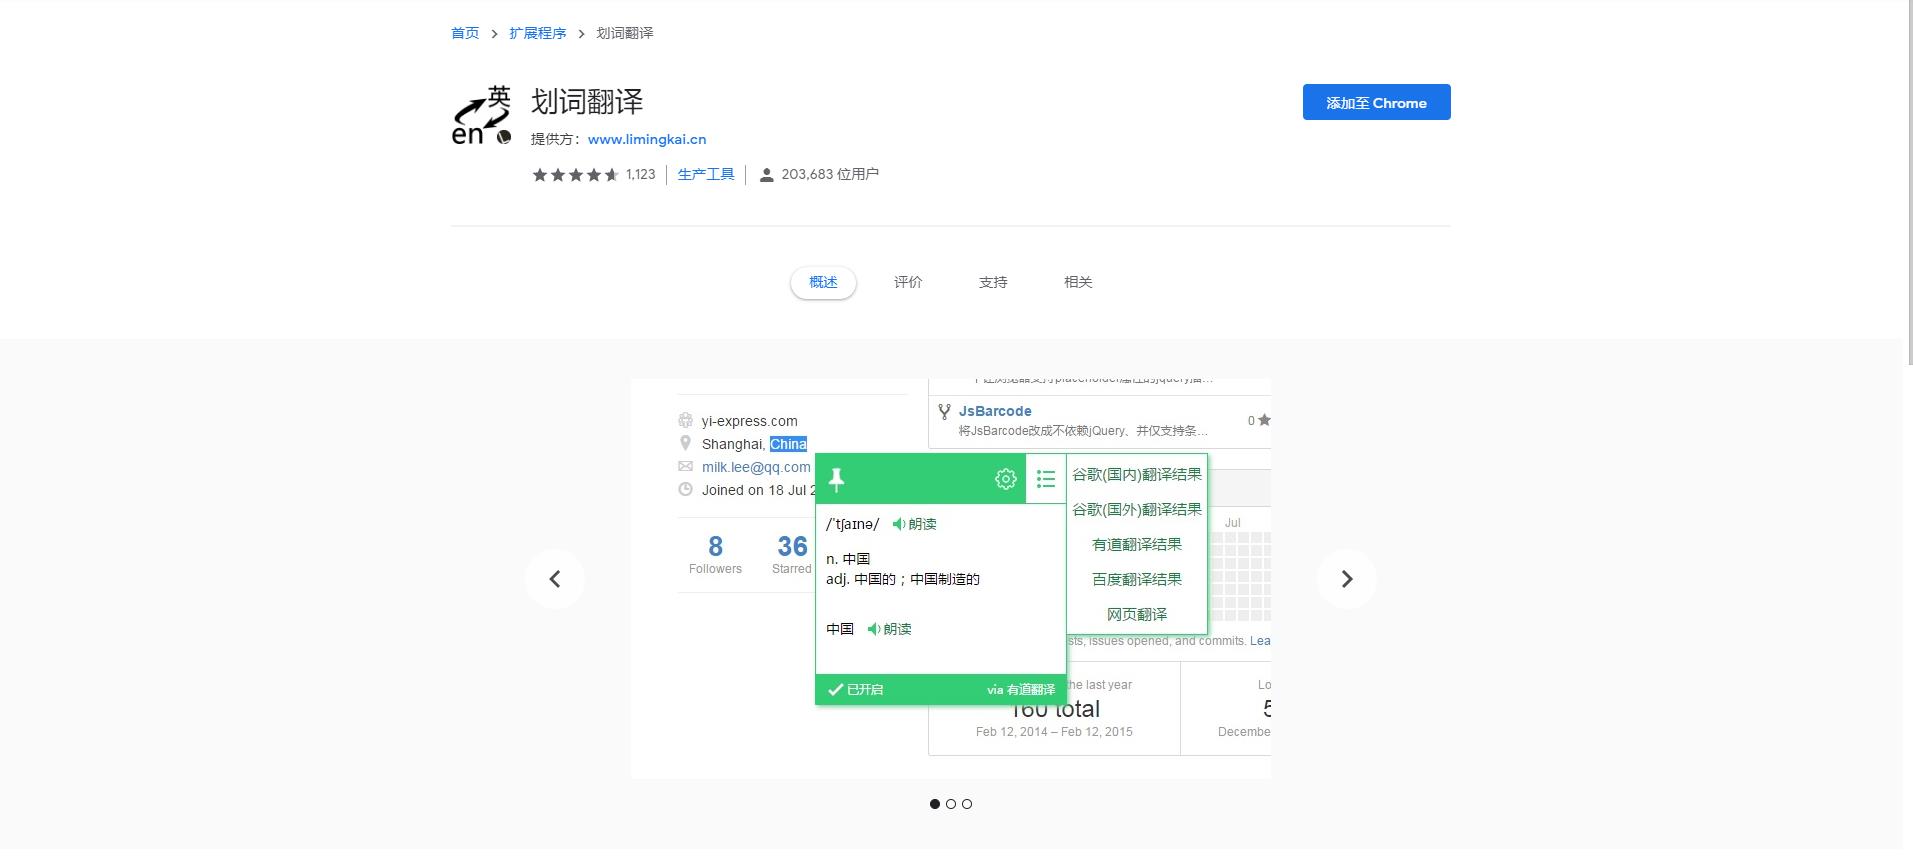The height and width of the screenshot is (865, 1913).
Task: Click the page vertical scrollbar
Action: (1908, 183)
